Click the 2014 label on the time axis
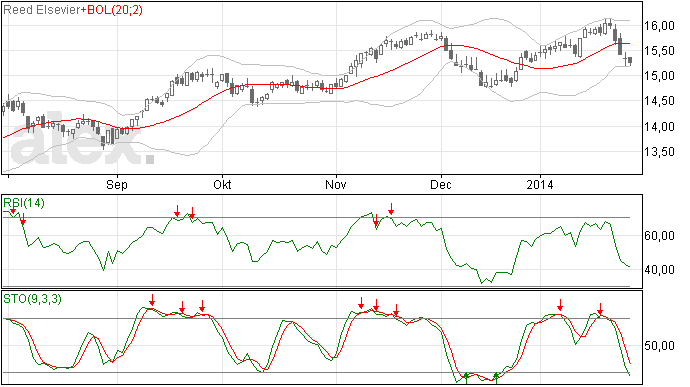Viewport: 690px width, 387px height. pyautogui.click(x=540, y=184)
